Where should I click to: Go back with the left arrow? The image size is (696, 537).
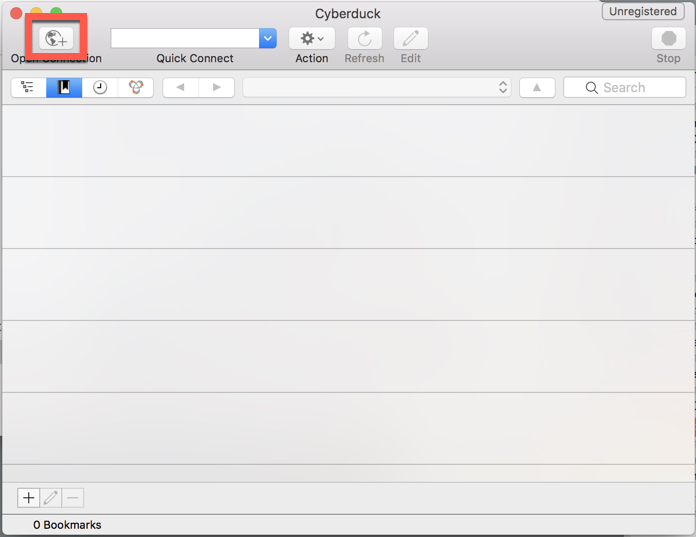(181, 87)
